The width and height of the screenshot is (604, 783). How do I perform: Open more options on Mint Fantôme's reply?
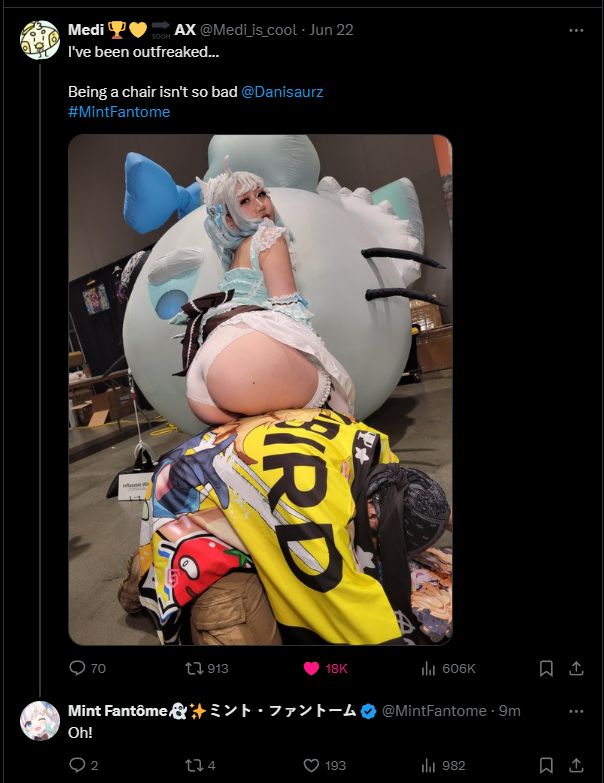(576, 711)
